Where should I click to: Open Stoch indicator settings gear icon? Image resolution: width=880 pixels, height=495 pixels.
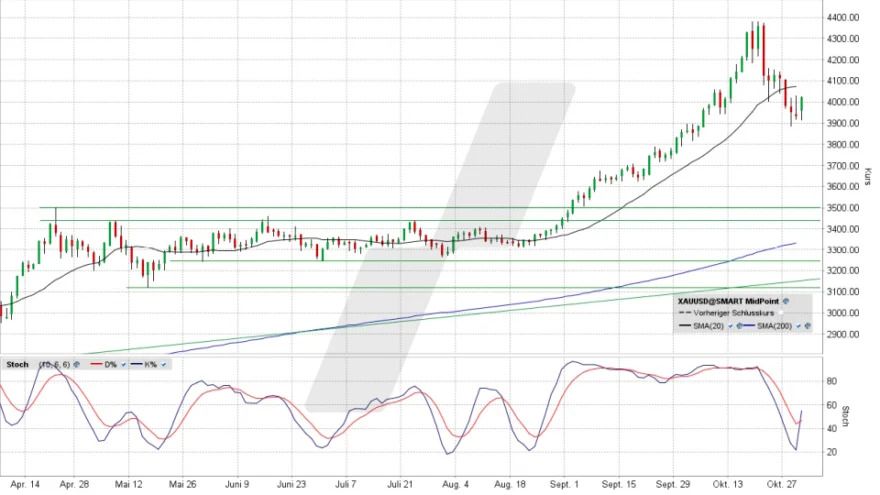[x=76, y=364]
